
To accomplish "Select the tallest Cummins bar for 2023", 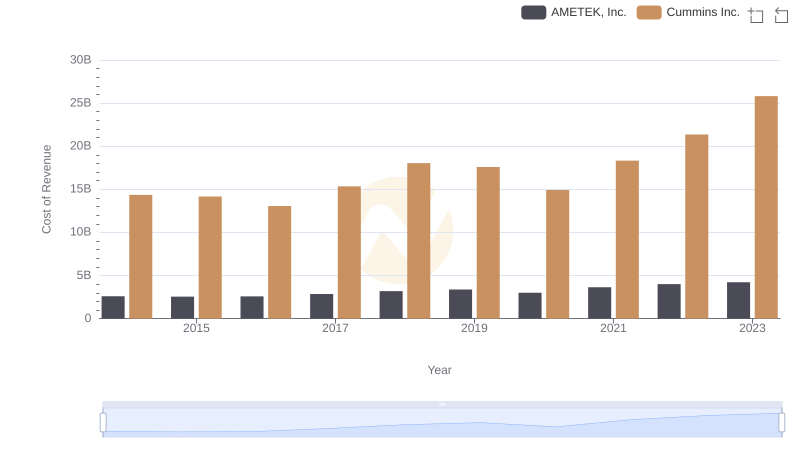I will click(x=766, y=207).
